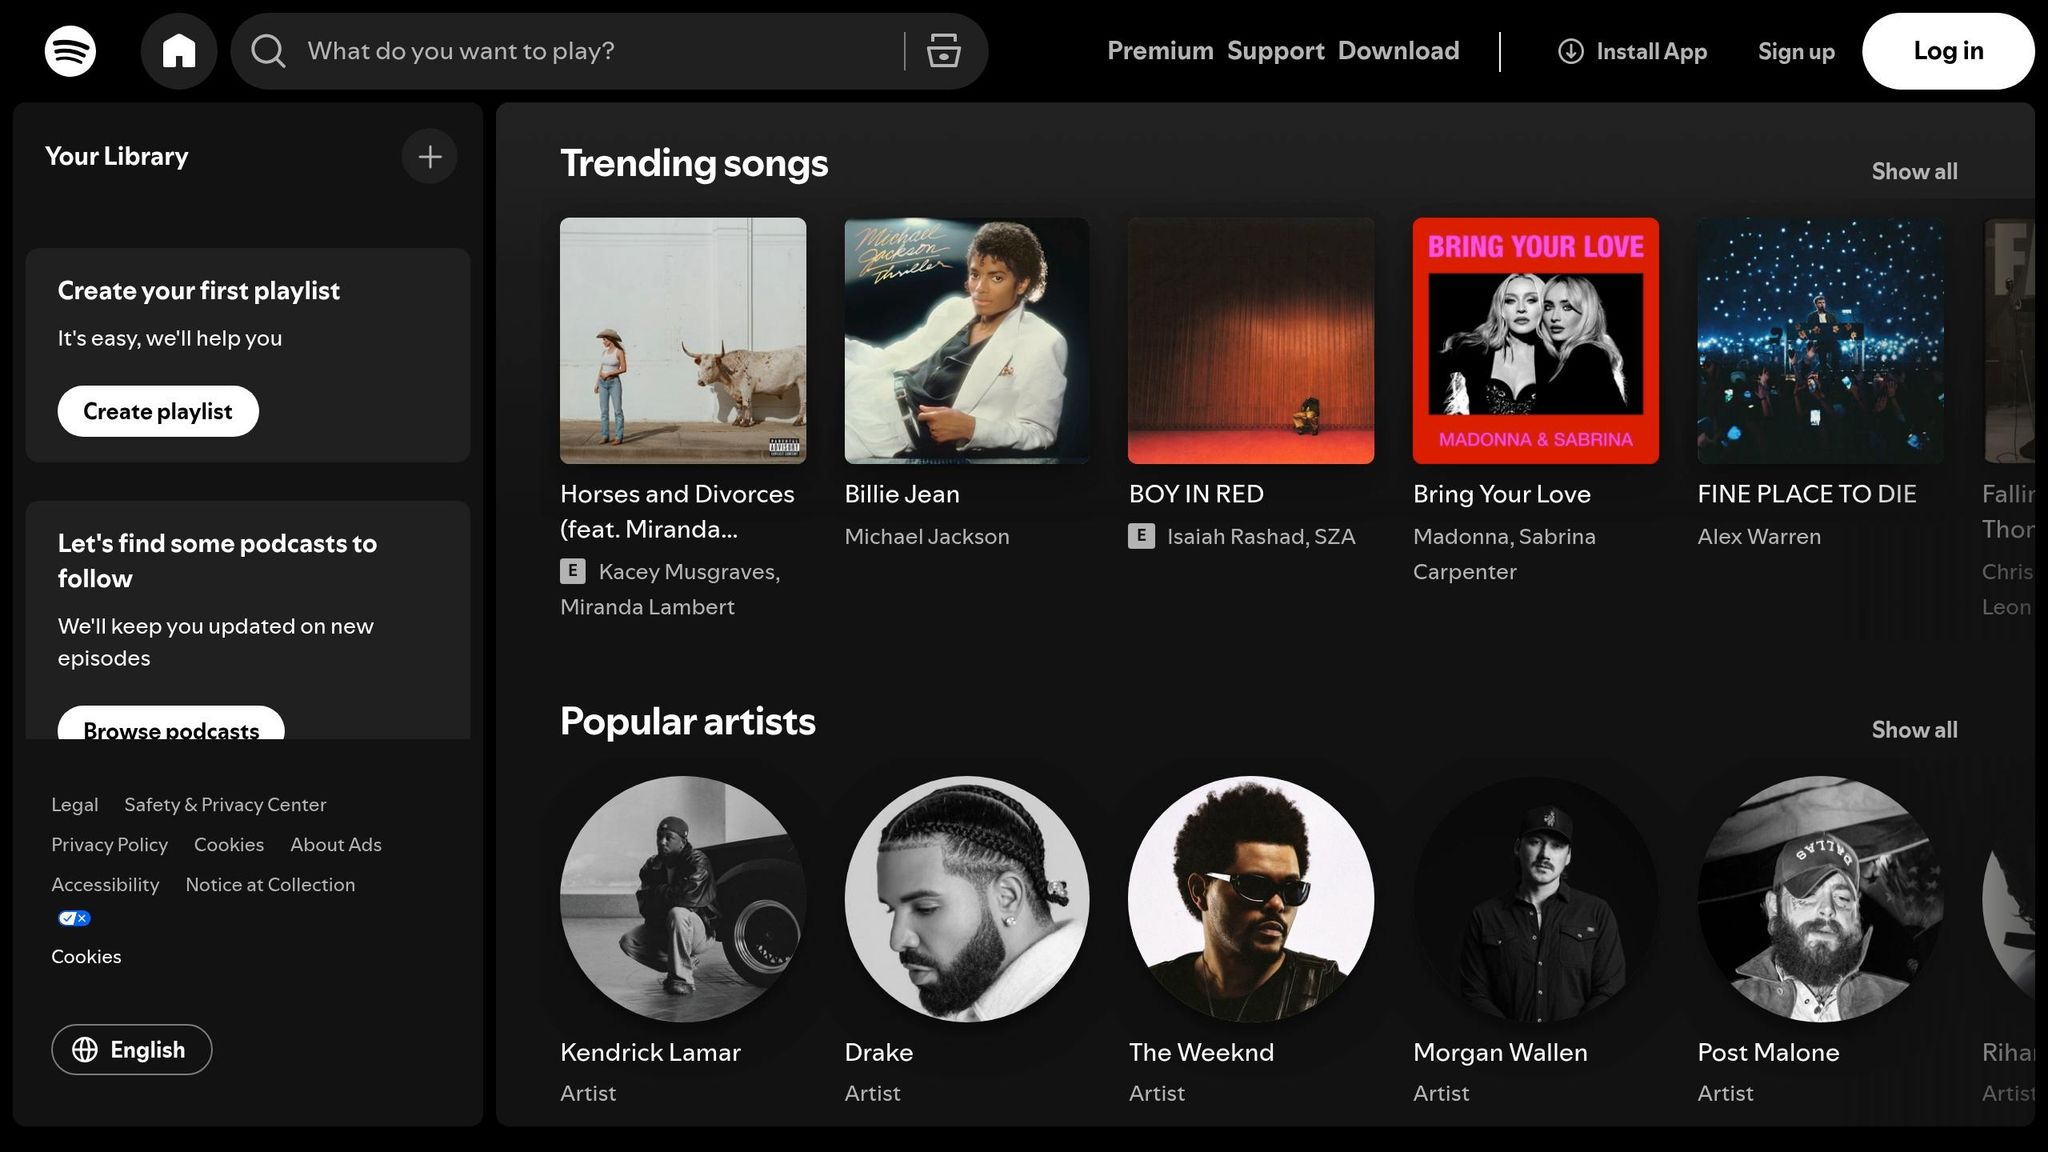Click the globe icon on the English button
This screenshot has height=1152, width=2048.
[x=85, y=1049]
